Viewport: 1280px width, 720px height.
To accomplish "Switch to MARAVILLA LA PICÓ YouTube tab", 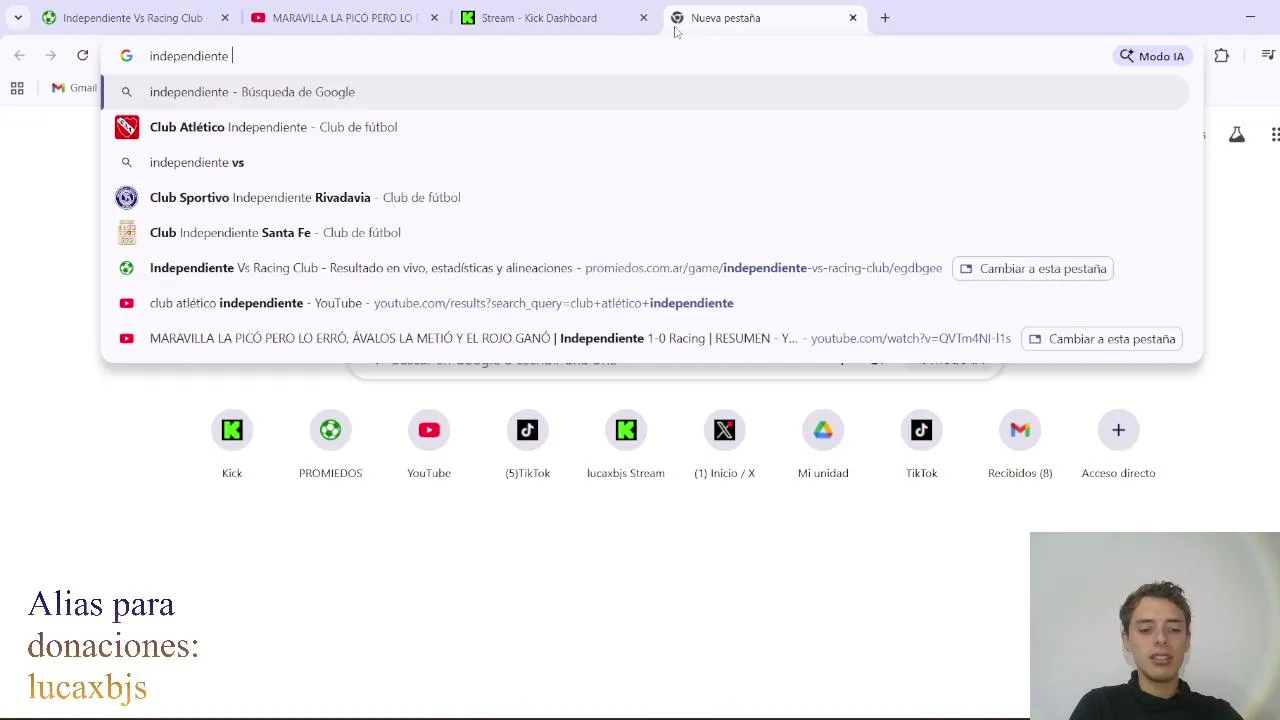I will 345,18.
